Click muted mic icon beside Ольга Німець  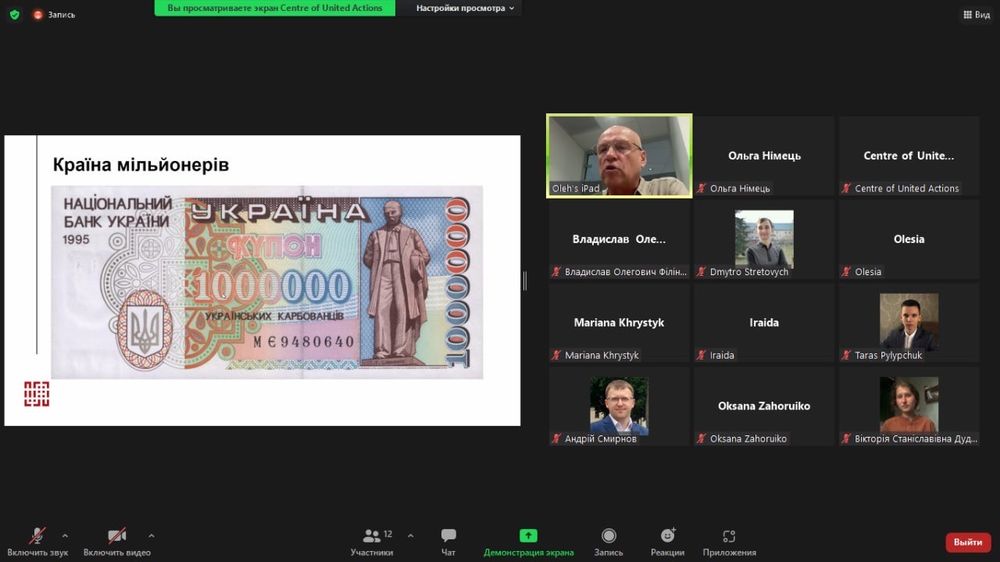[x=702, y=188]
